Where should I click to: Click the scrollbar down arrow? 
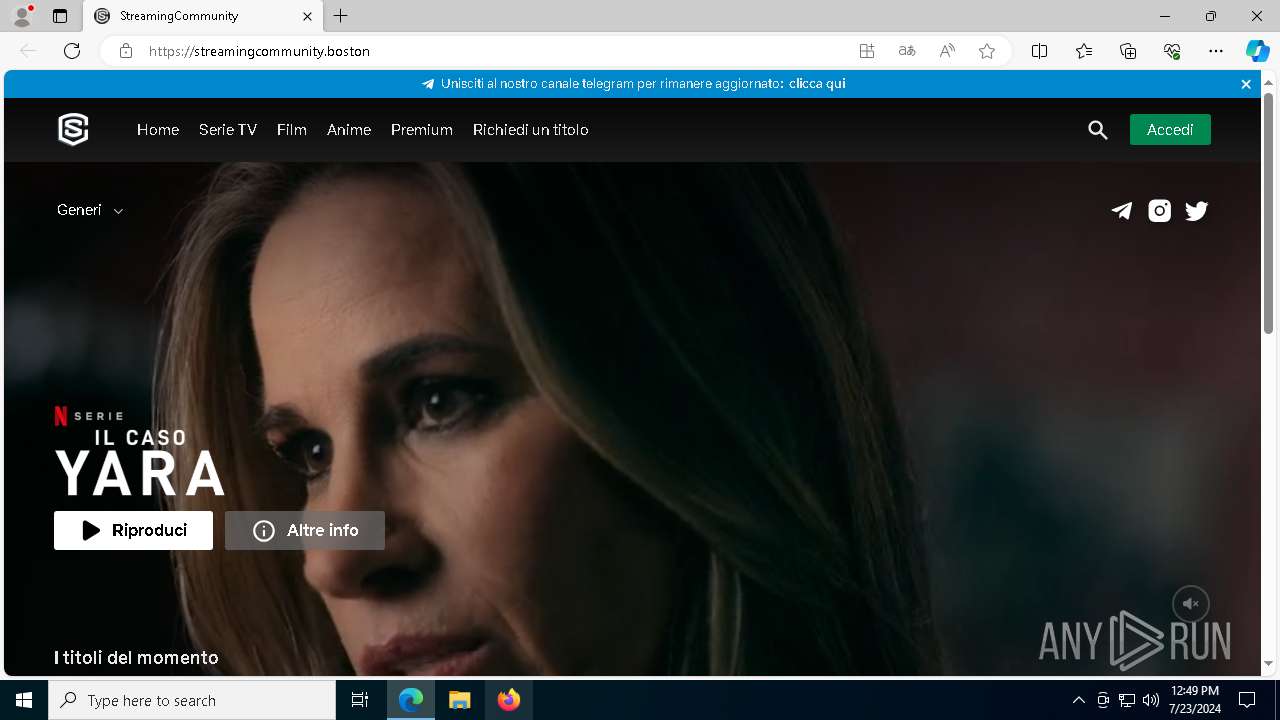[x=1268, y=663]
